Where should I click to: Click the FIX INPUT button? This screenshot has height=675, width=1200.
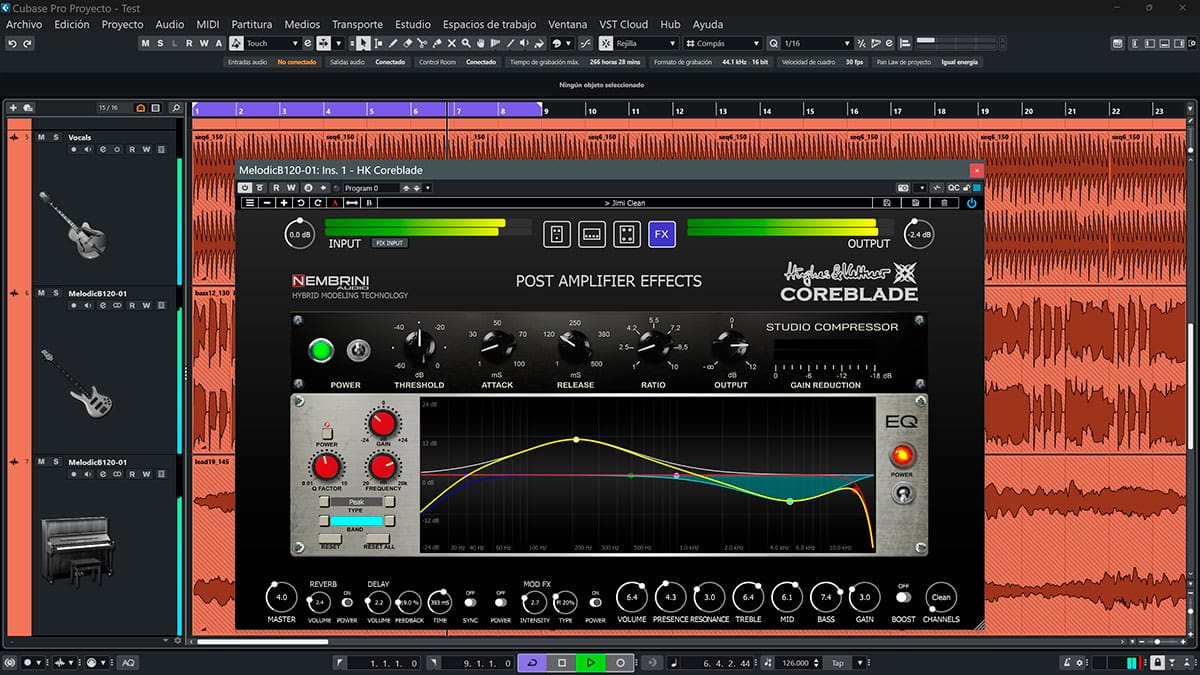(x=390, y=243)
